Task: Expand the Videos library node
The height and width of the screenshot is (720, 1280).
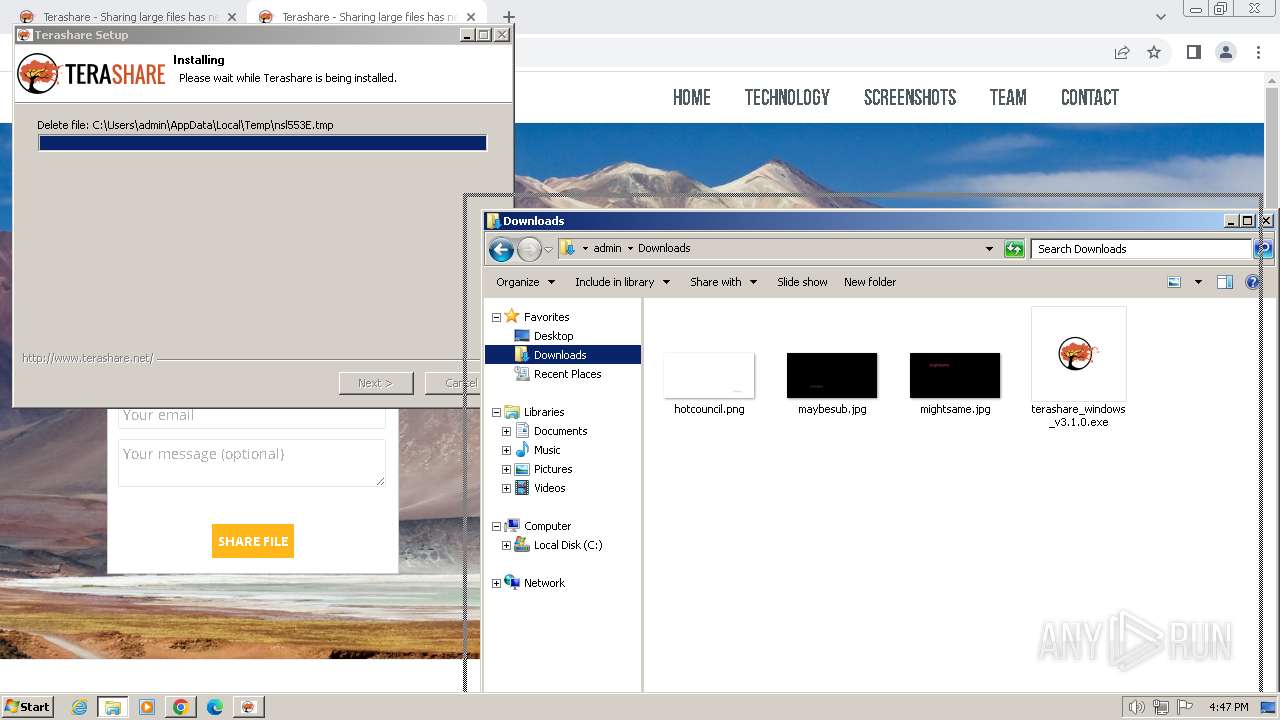Action: pos(506,488)
